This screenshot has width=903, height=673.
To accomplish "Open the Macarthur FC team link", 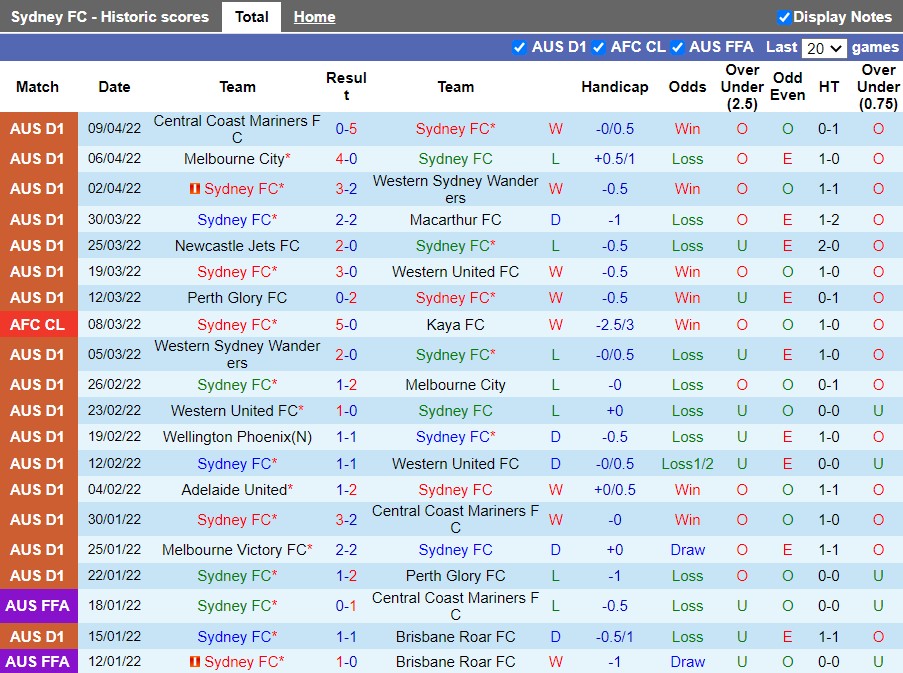I will [x=455, y=220].
